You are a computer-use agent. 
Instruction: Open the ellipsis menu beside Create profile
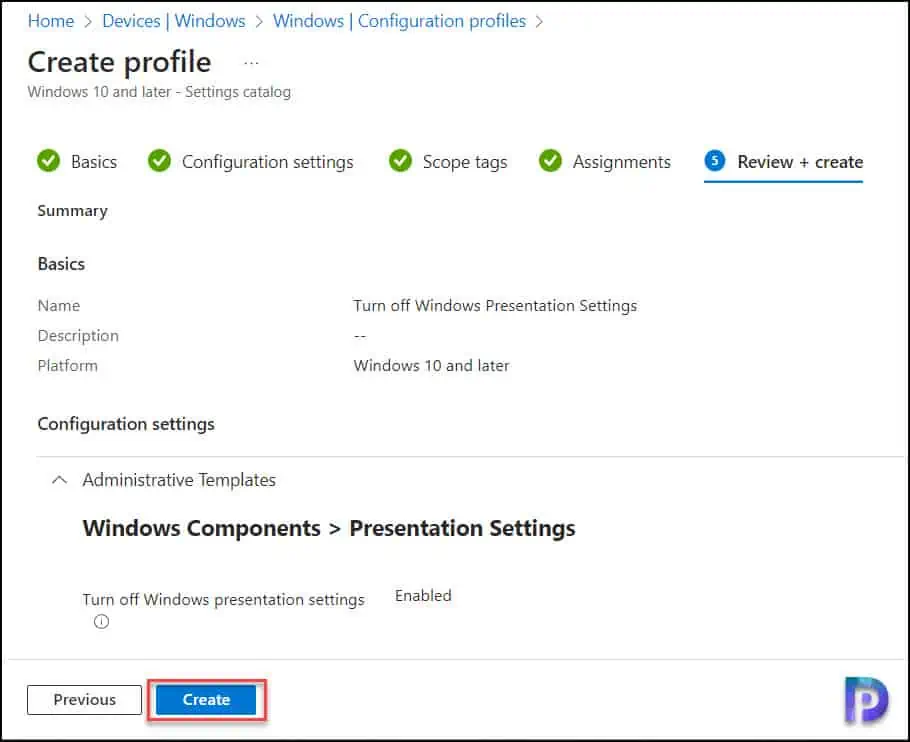coord(251,63)
